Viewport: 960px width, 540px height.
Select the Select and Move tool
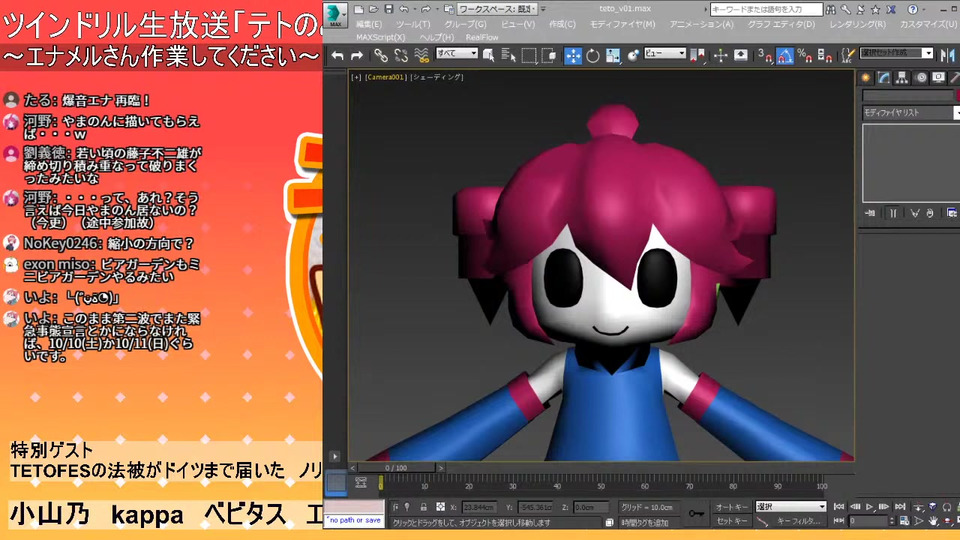[573, 56]
